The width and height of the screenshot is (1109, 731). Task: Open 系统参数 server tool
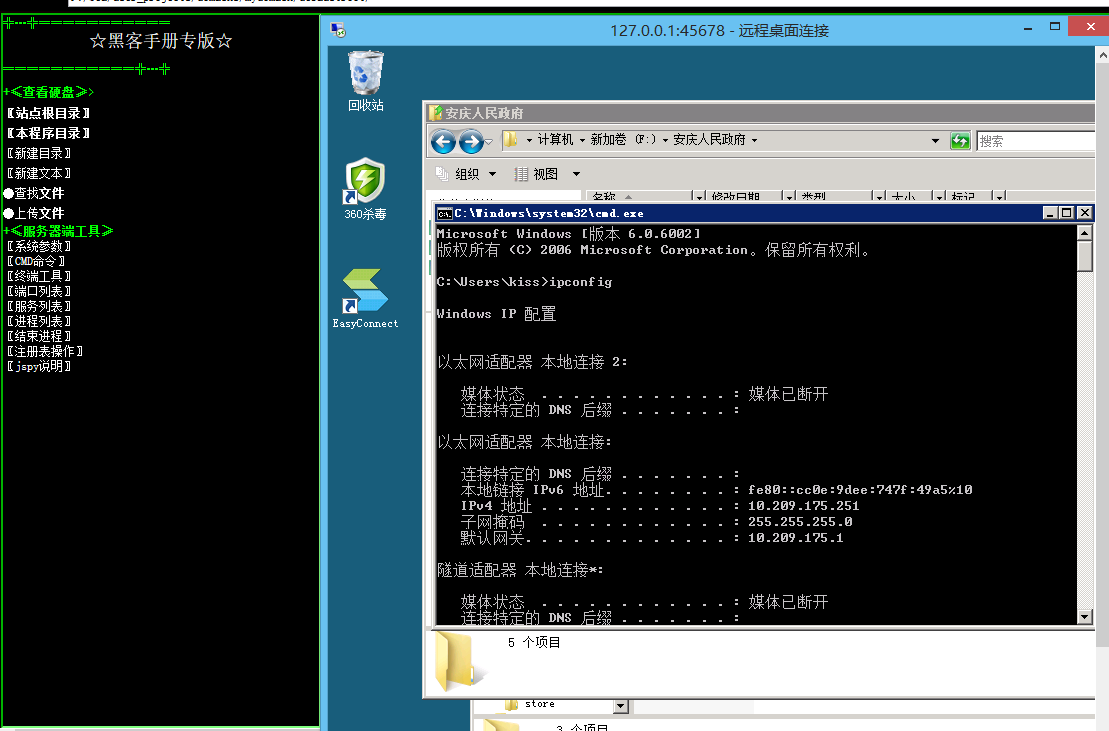(x=39, y=246)
